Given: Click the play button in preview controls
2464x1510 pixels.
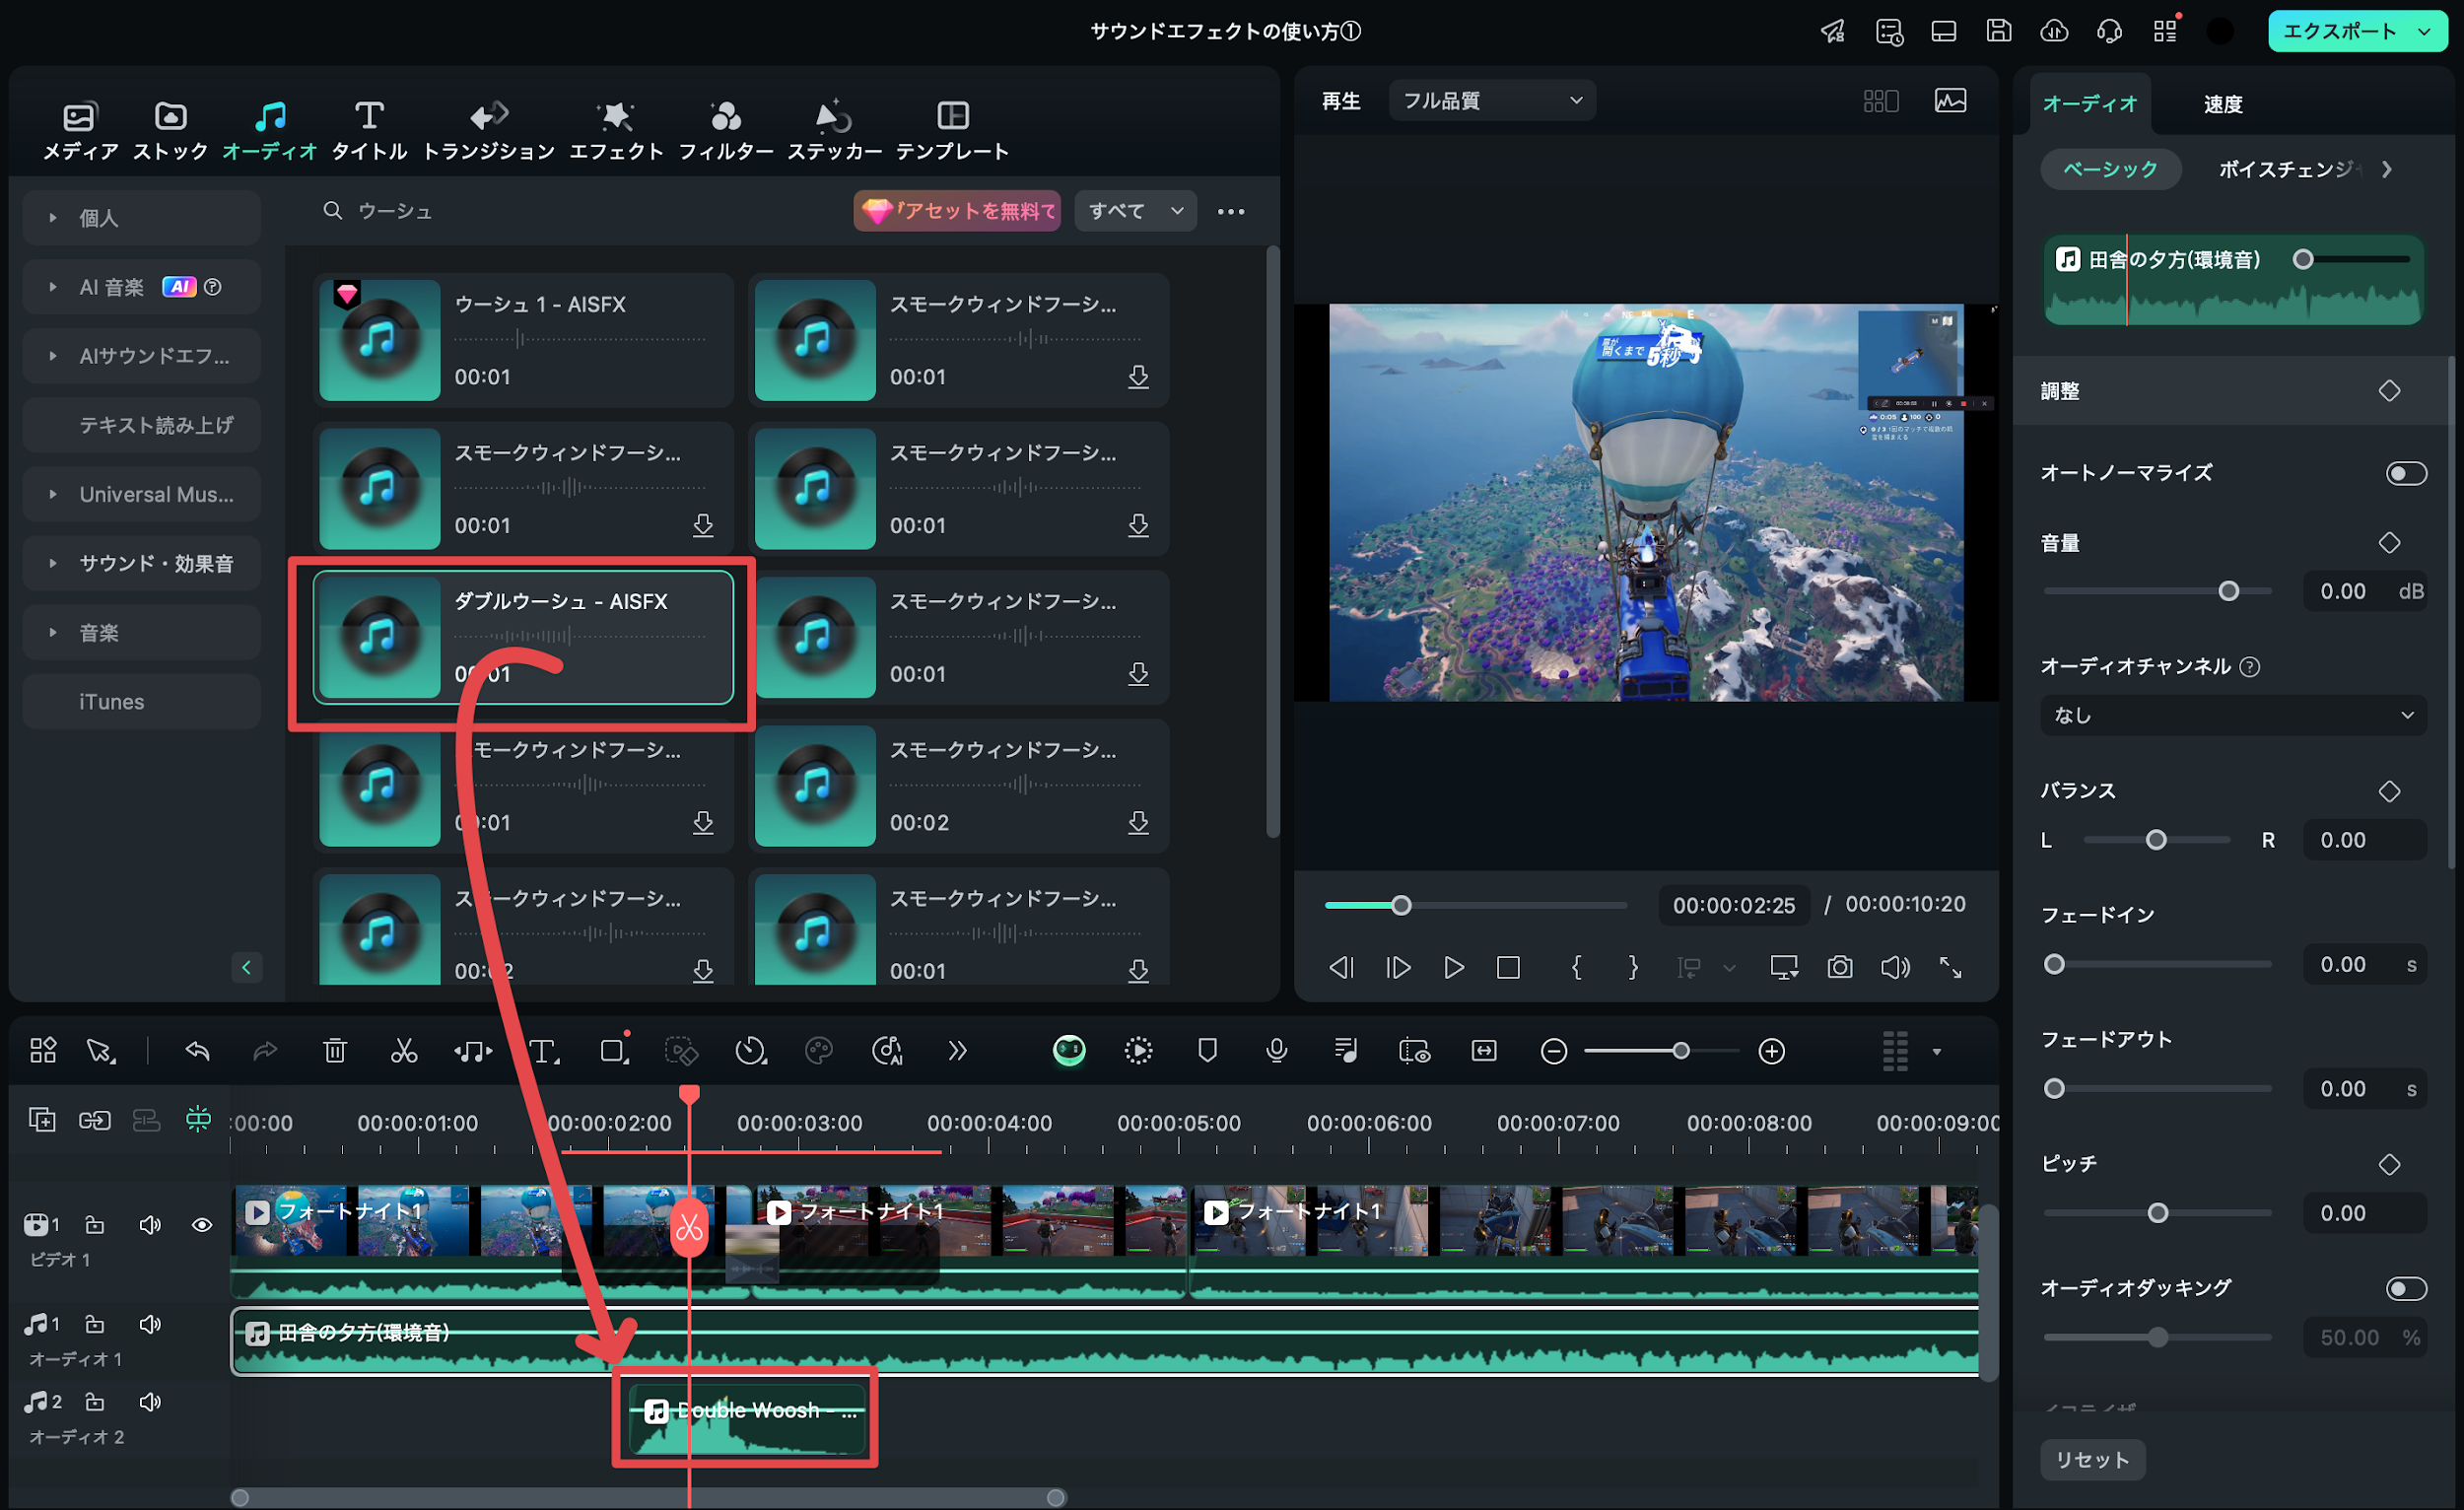Looking at the screenshot, I should (1453, 967).
